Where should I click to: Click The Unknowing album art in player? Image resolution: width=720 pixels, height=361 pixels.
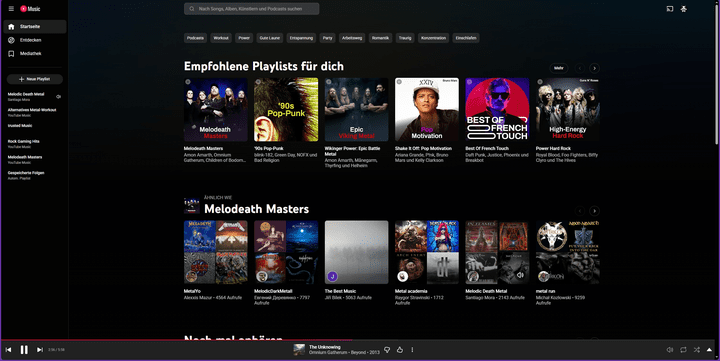[x=299, y=350]
